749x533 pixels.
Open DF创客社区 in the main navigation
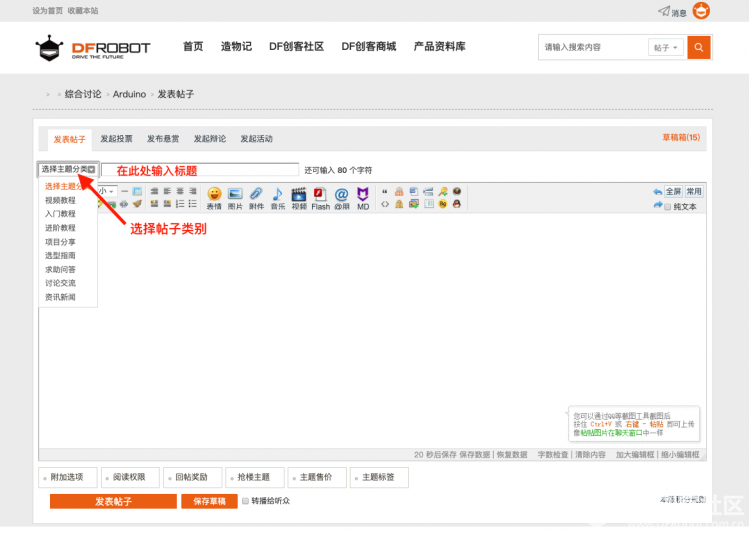click(297, 46)
